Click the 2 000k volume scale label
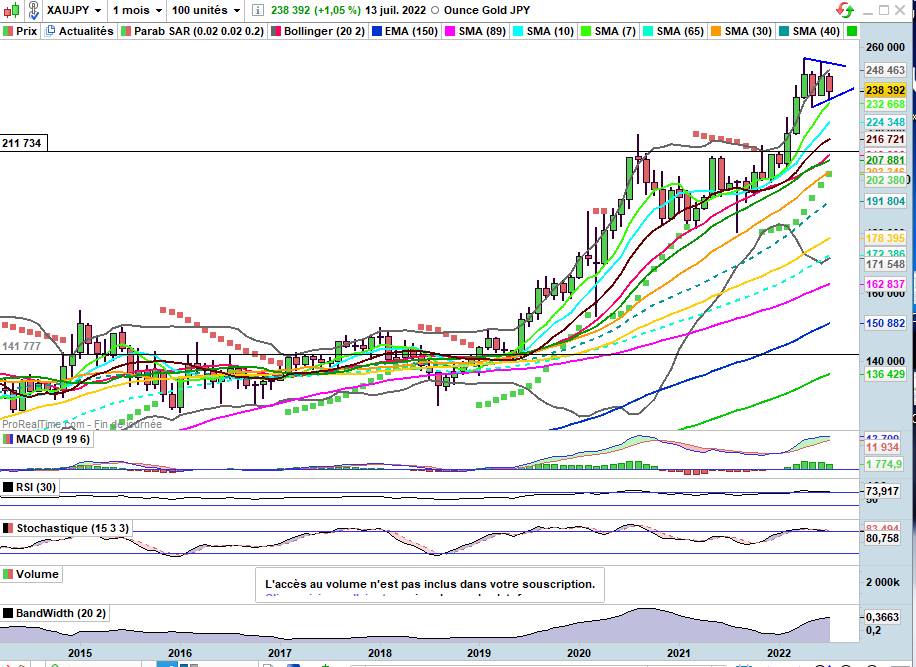The width and height of the screenshot is (916, 667). [883, 582]
